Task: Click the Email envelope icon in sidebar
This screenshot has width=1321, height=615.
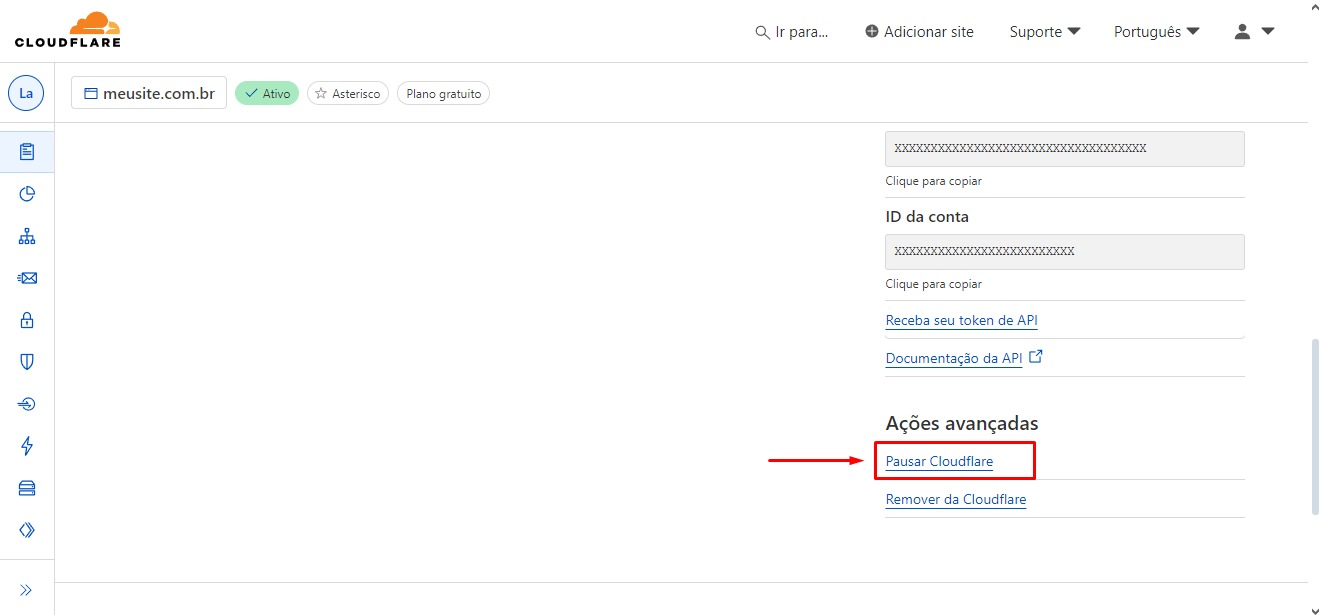Action: click(27, 278)
